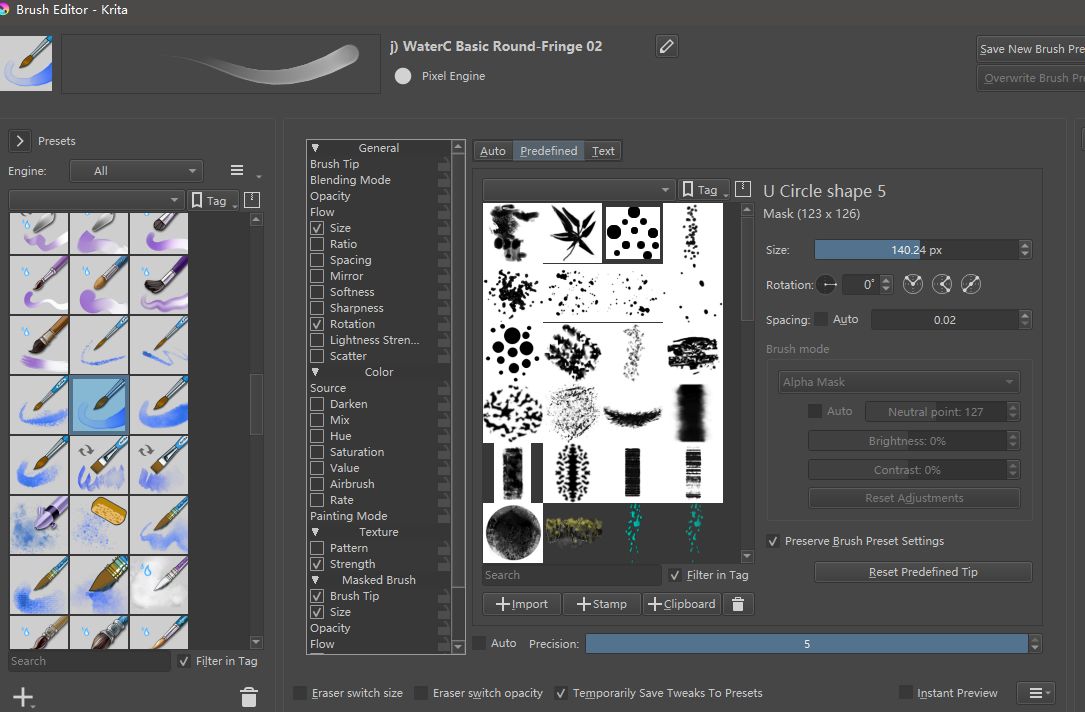1085x712 pixels.
Task: Delete the selected brush tip with trash icon
Action: pyautogui.click(x=738, y=604)
